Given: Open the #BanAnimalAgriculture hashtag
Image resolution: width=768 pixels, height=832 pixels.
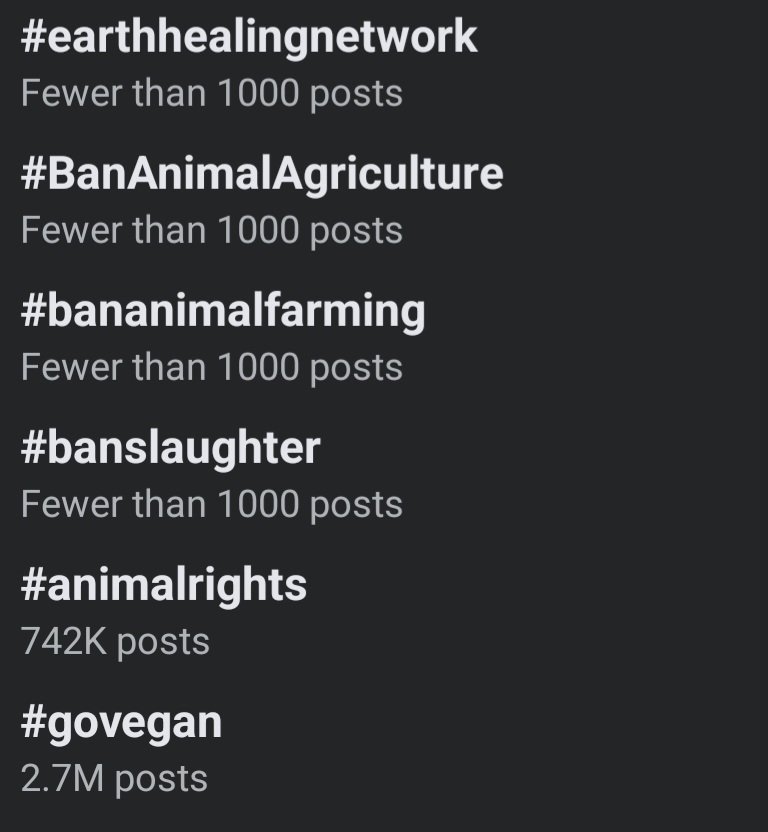Looking at the screenshot, I should coord(262,174).
